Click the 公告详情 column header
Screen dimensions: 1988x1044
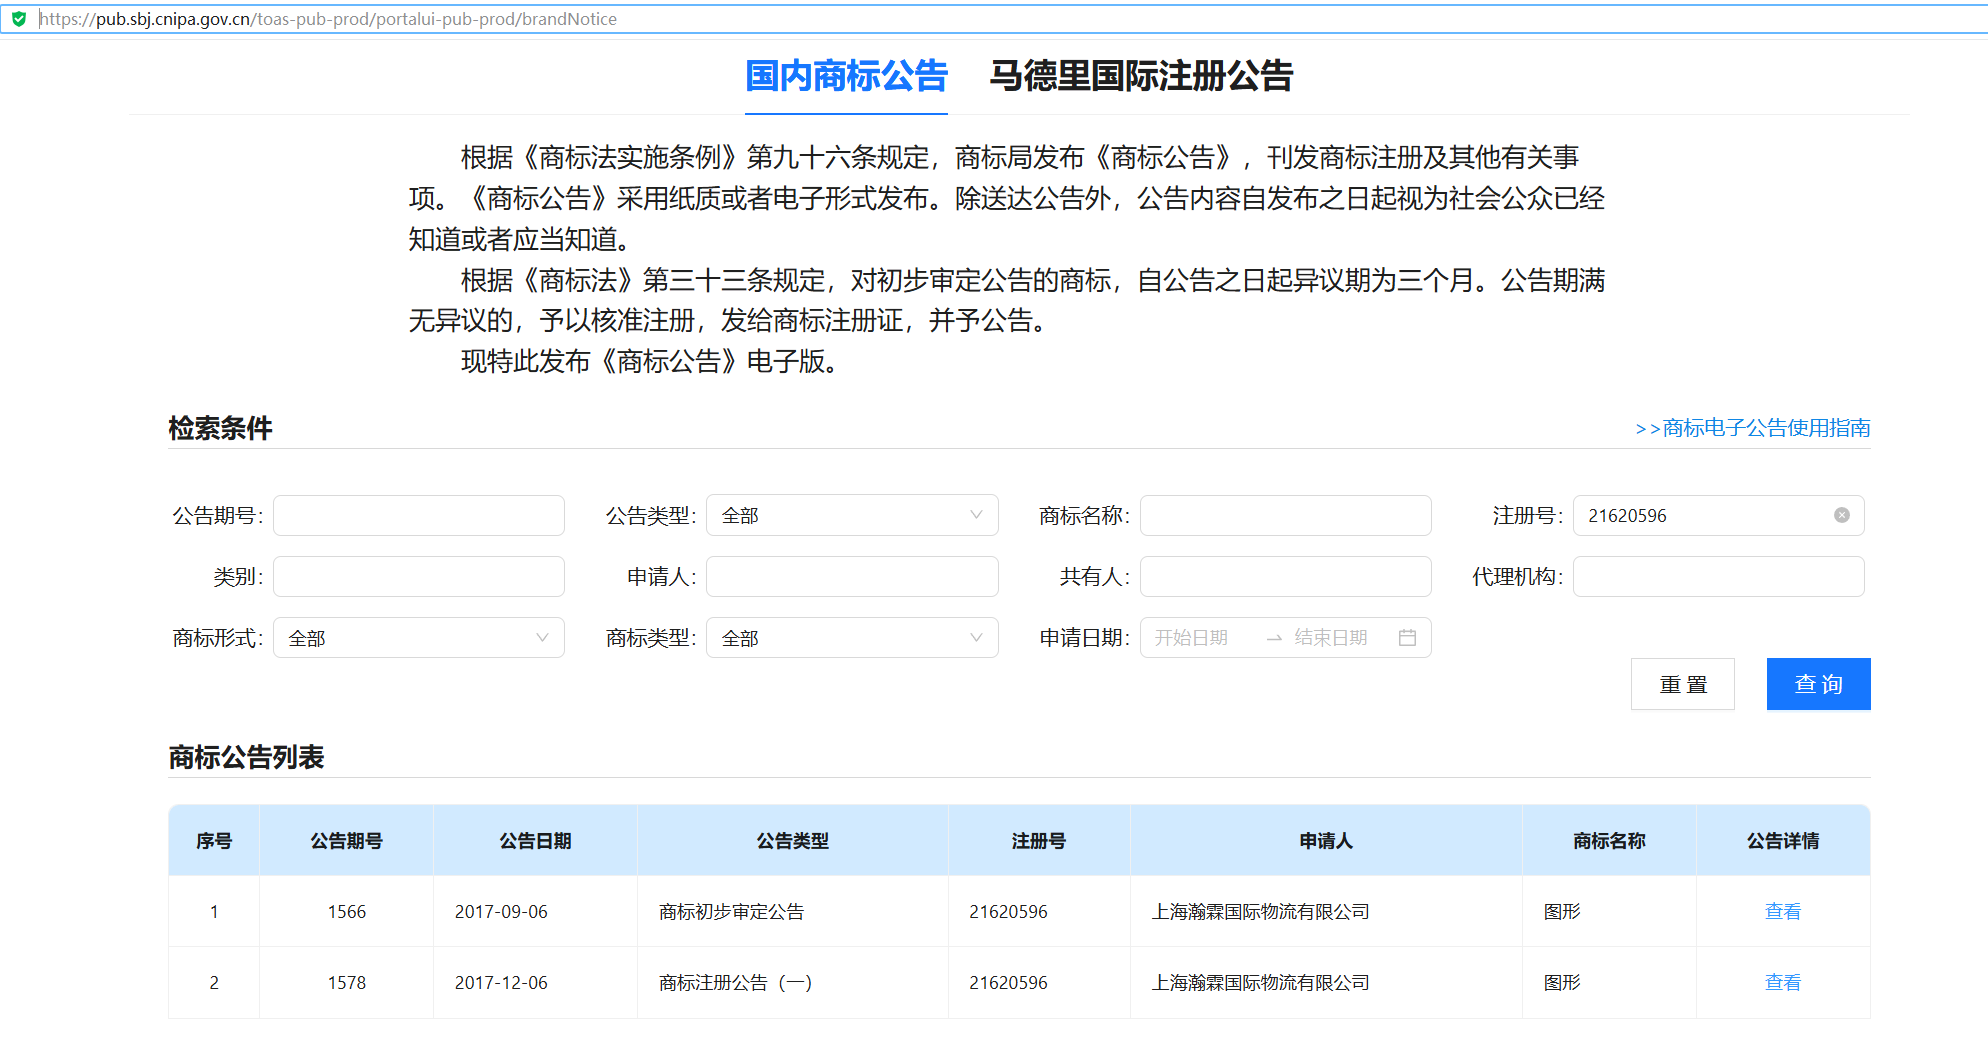(x=1782, y=841)
